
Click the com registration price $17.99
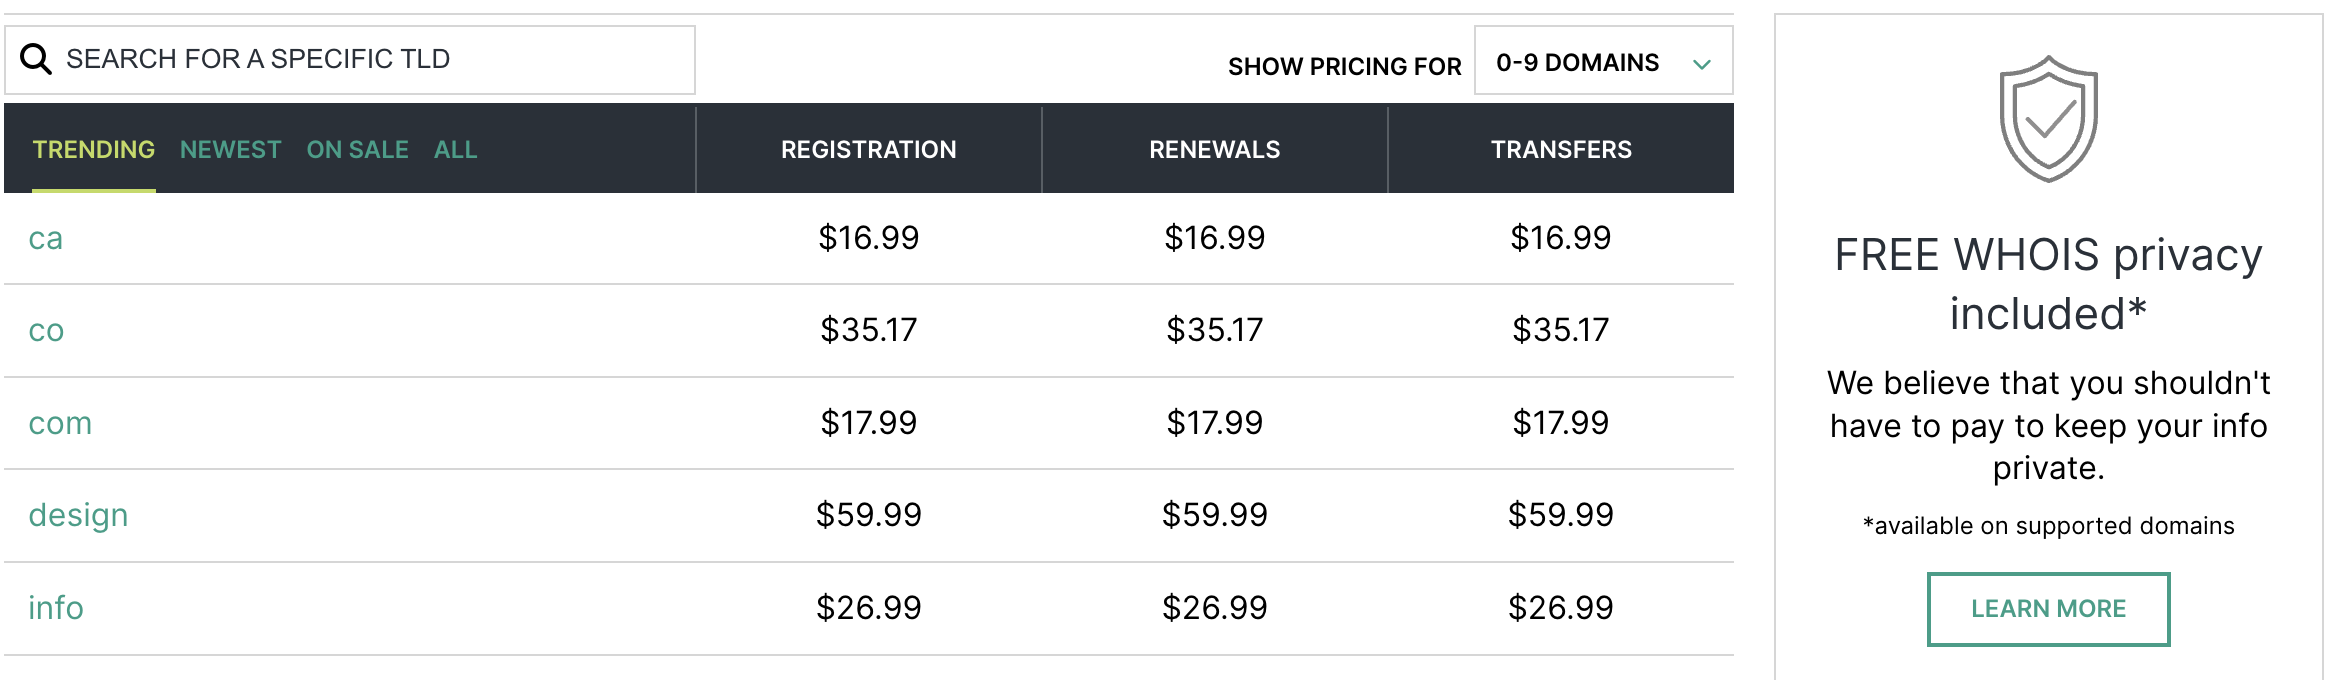pyautogui.click(x=868, y=423)
